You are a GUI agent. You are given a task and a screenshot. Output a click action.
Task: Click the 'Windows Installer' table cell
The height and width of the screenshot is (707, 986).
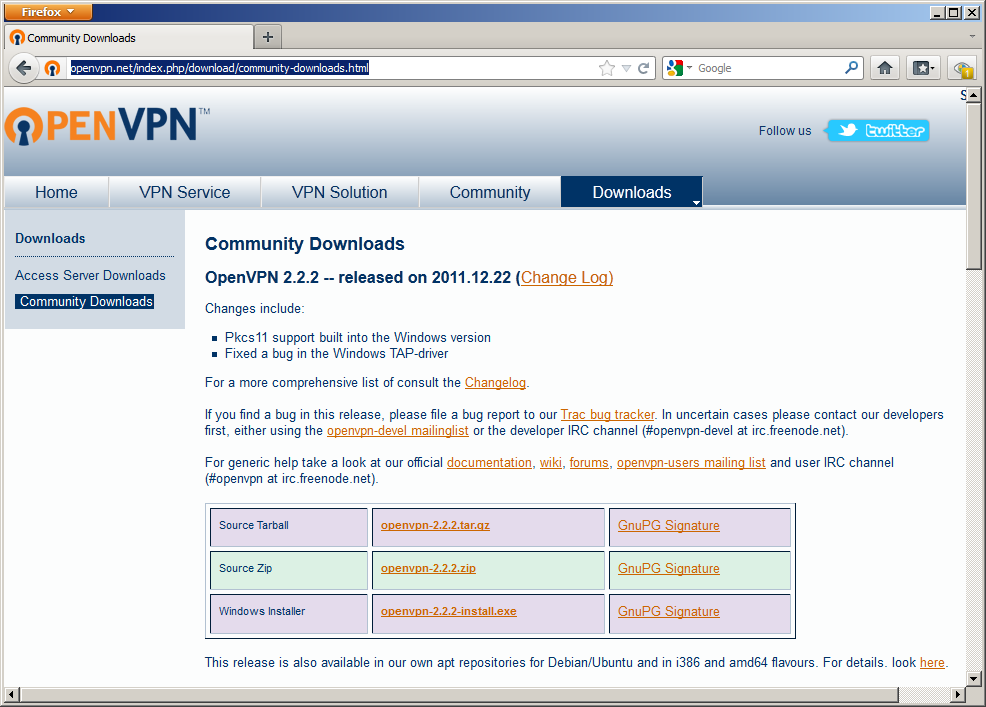pyautogui.click(x=289, y=613)
